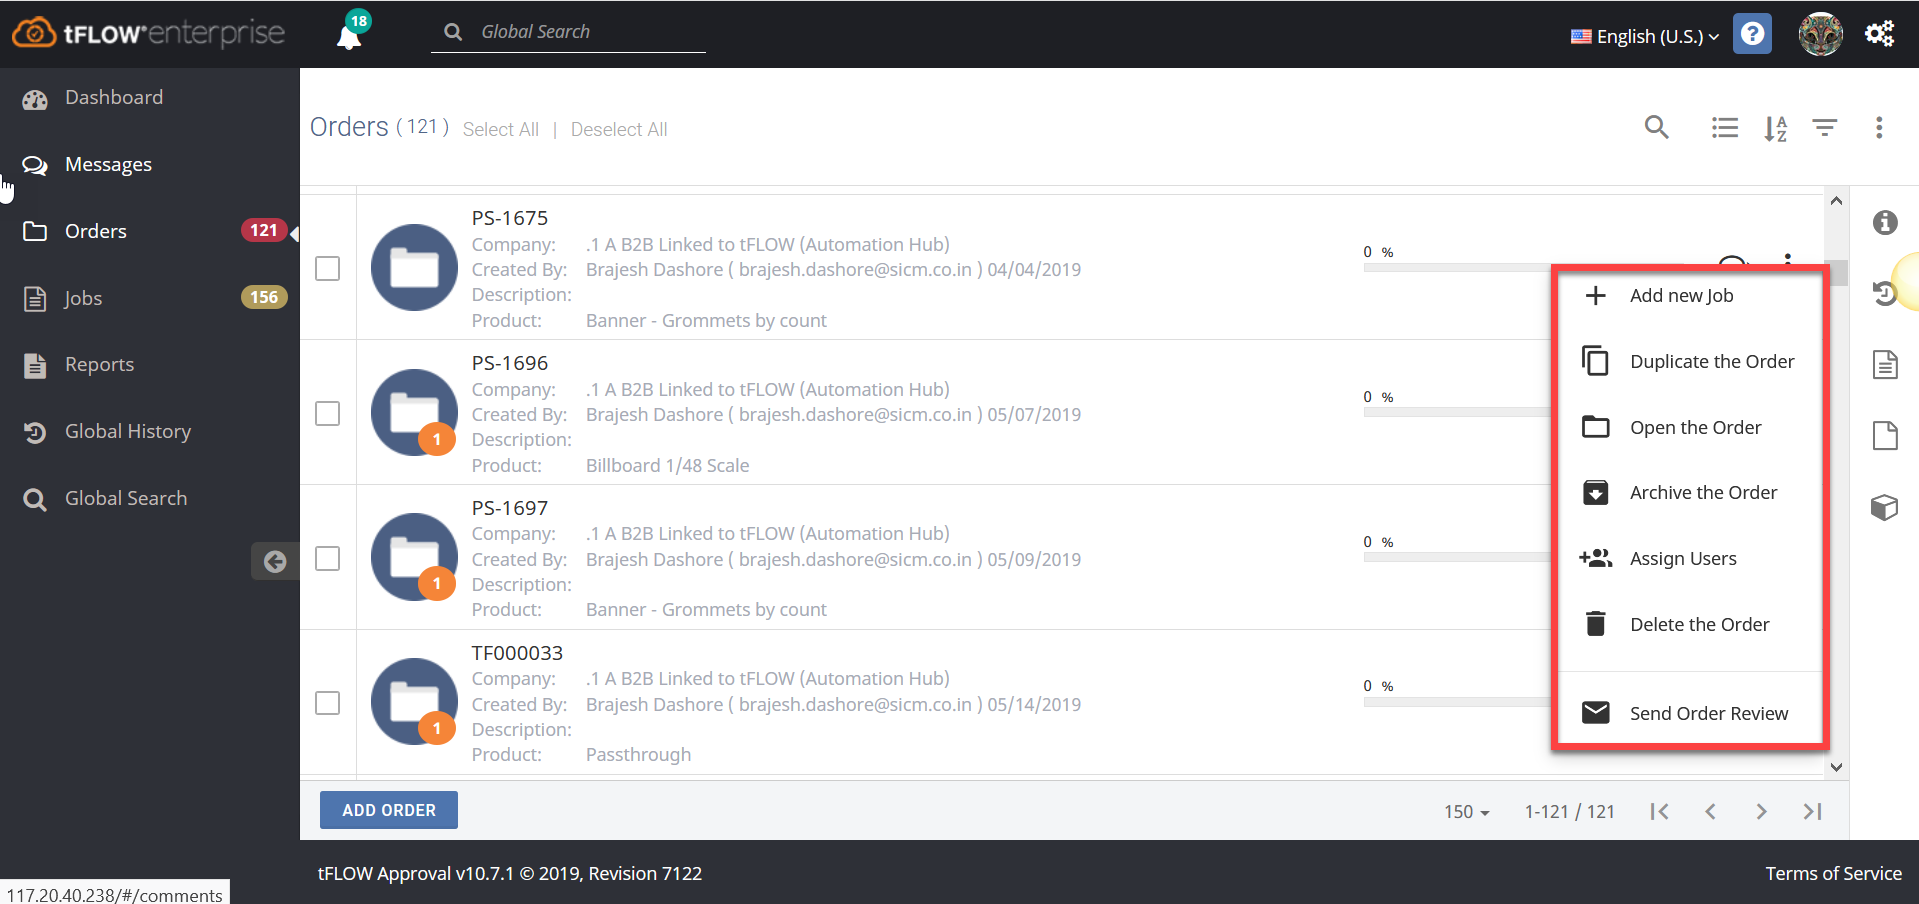
Task: Click the 121 badge next to Orders
Action: [264, 230]
